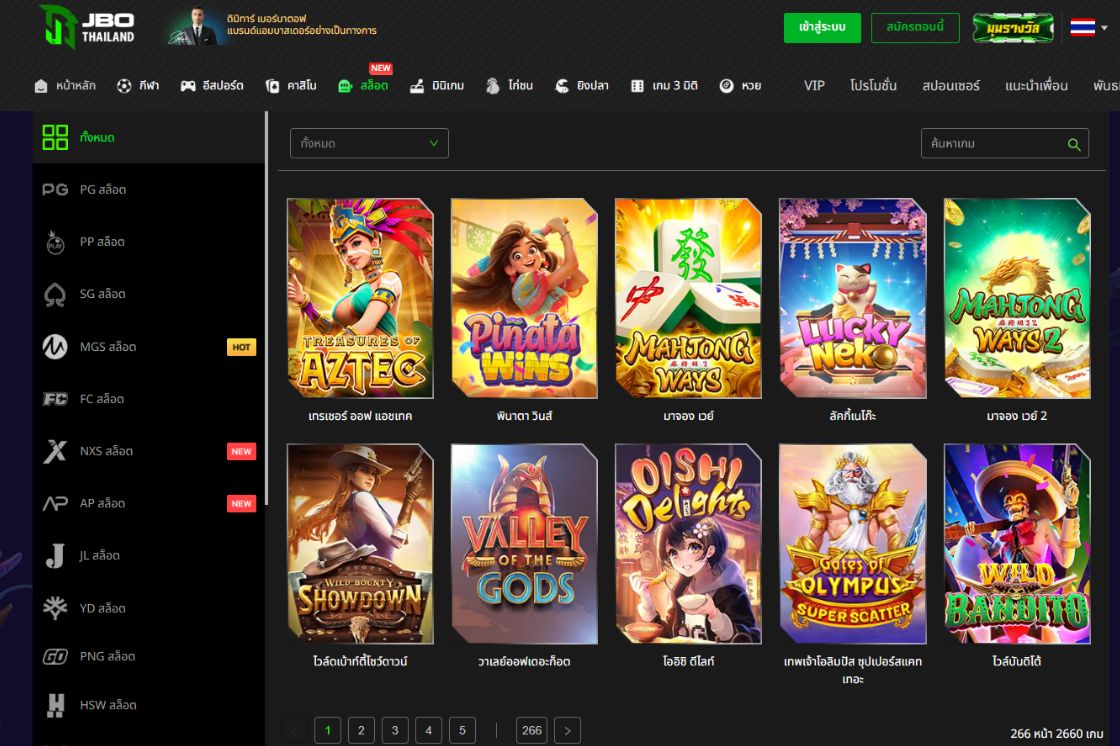Image resolution: width=1120 pixels, height=746 pixels.
Task: Open the Treasures of Aztec game thumbnail
Action: pos(360,298)
